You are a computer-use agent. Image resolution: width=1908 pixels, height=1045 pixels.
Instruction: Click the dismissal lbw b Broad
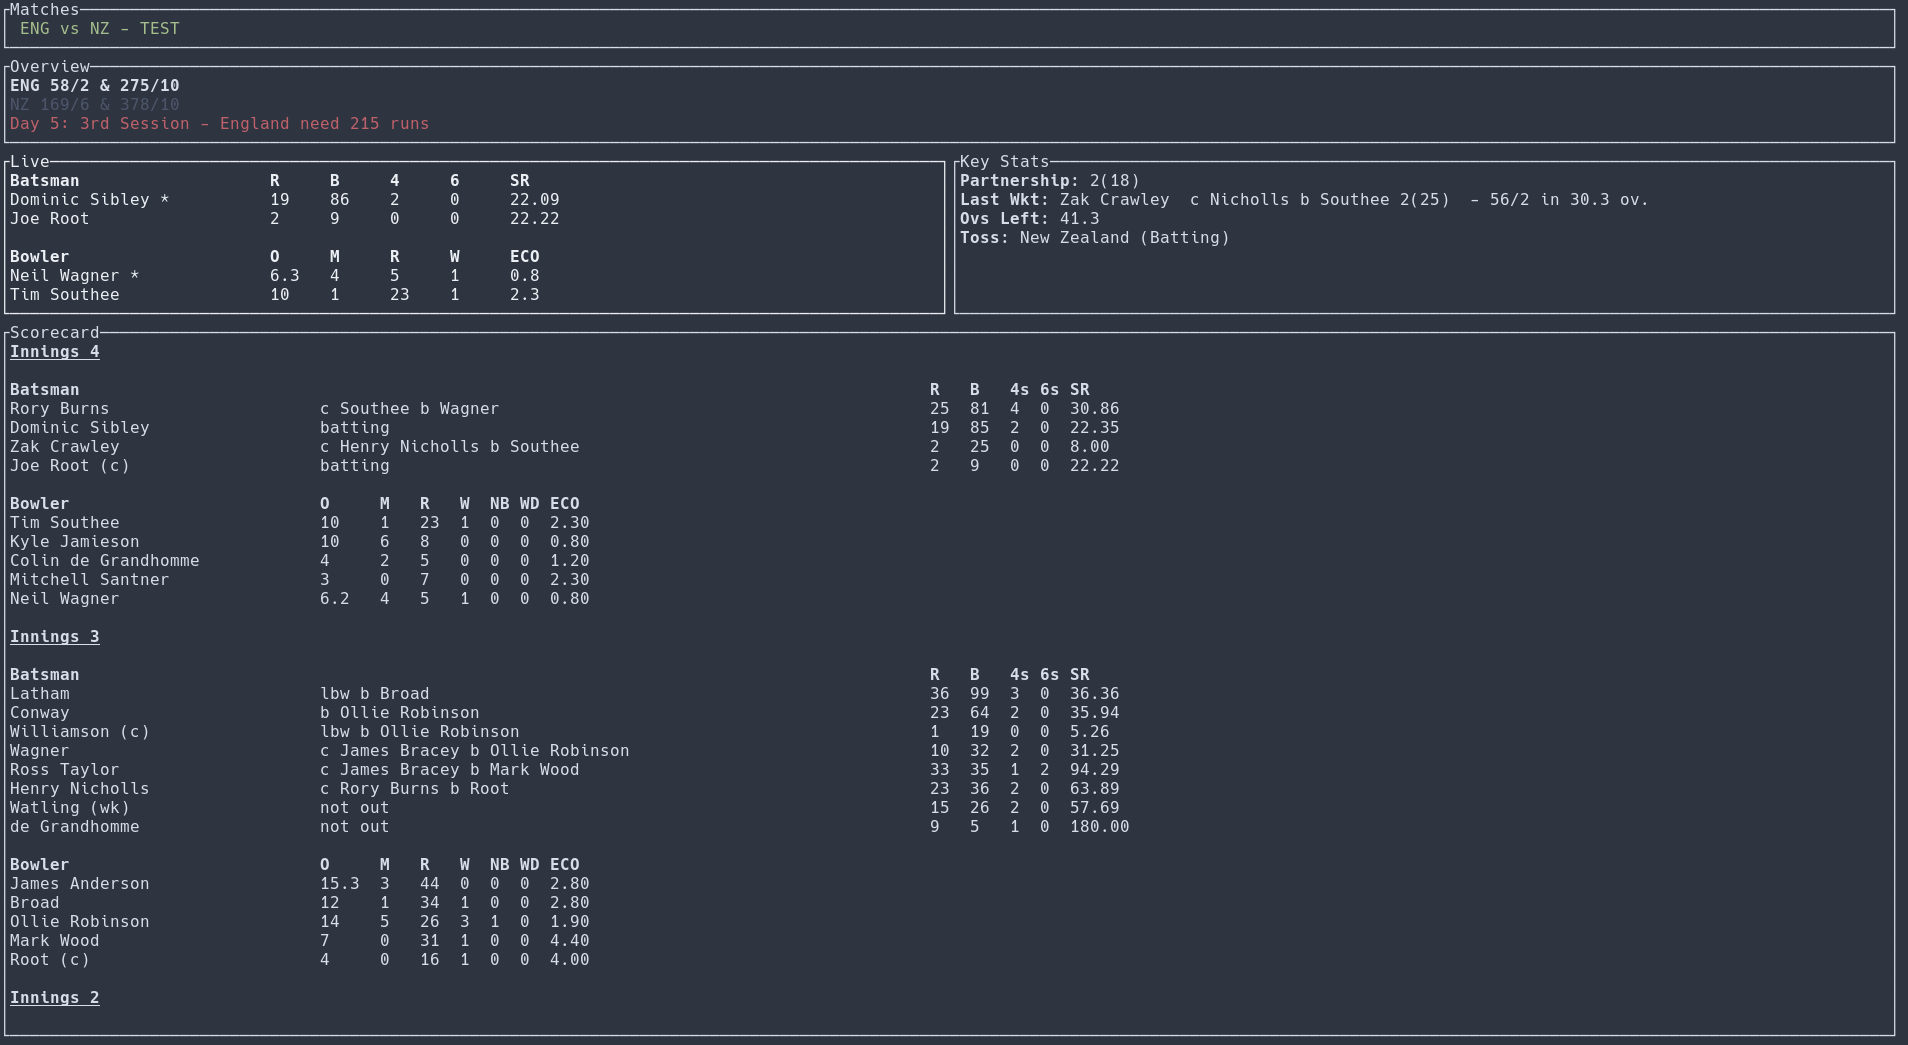coord(375,694)
